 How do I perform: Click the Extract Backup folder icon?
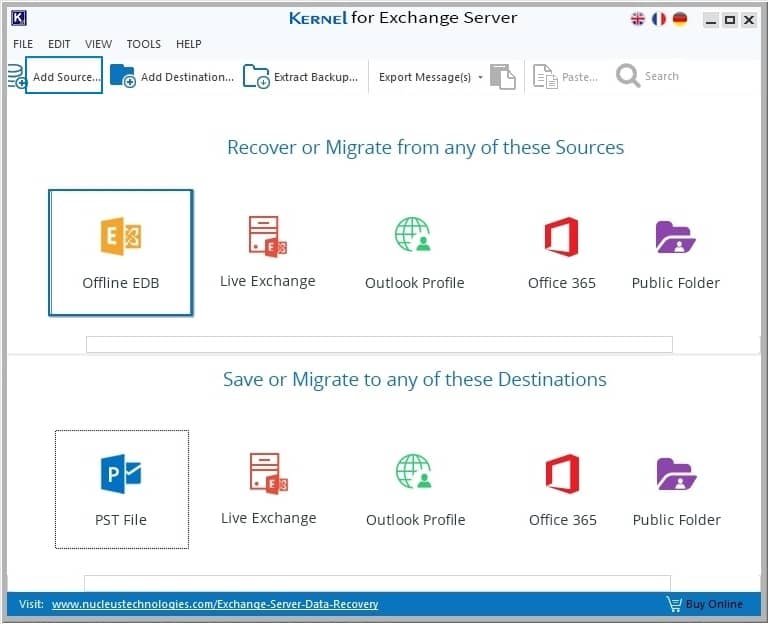pos(256,76)
